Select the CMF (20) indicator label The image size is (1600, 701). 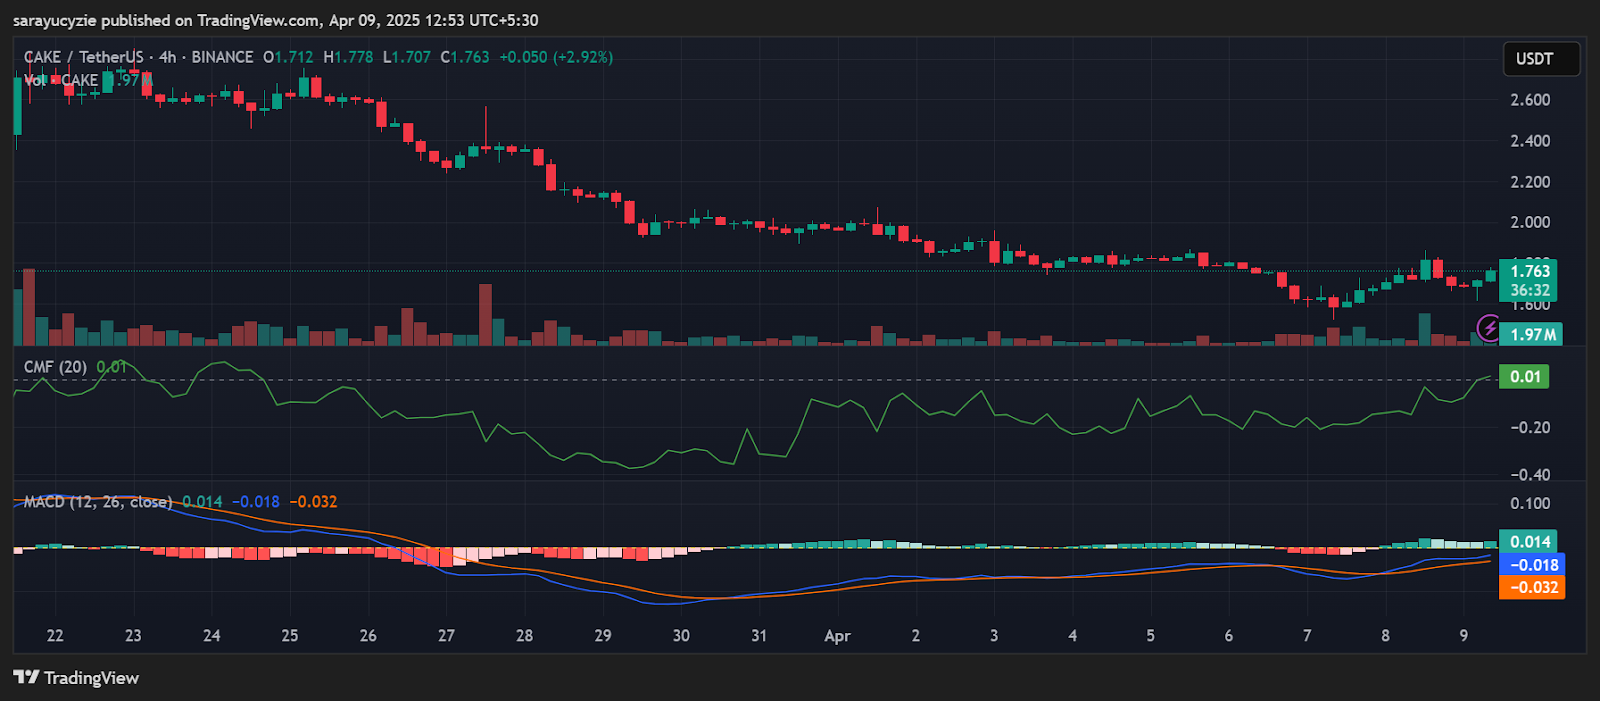tap(55, 367)
